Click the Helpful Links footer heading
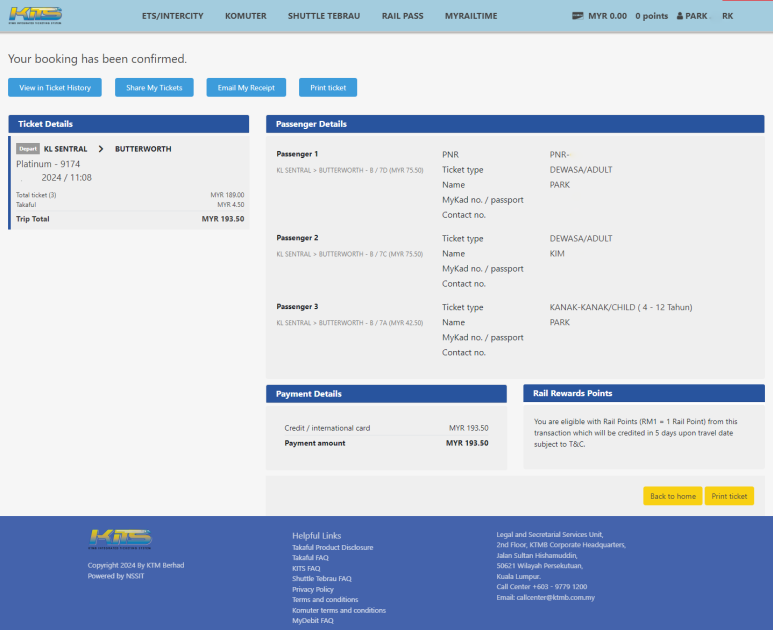This screenshot has height=630, width=773. (x=316, y=535)
